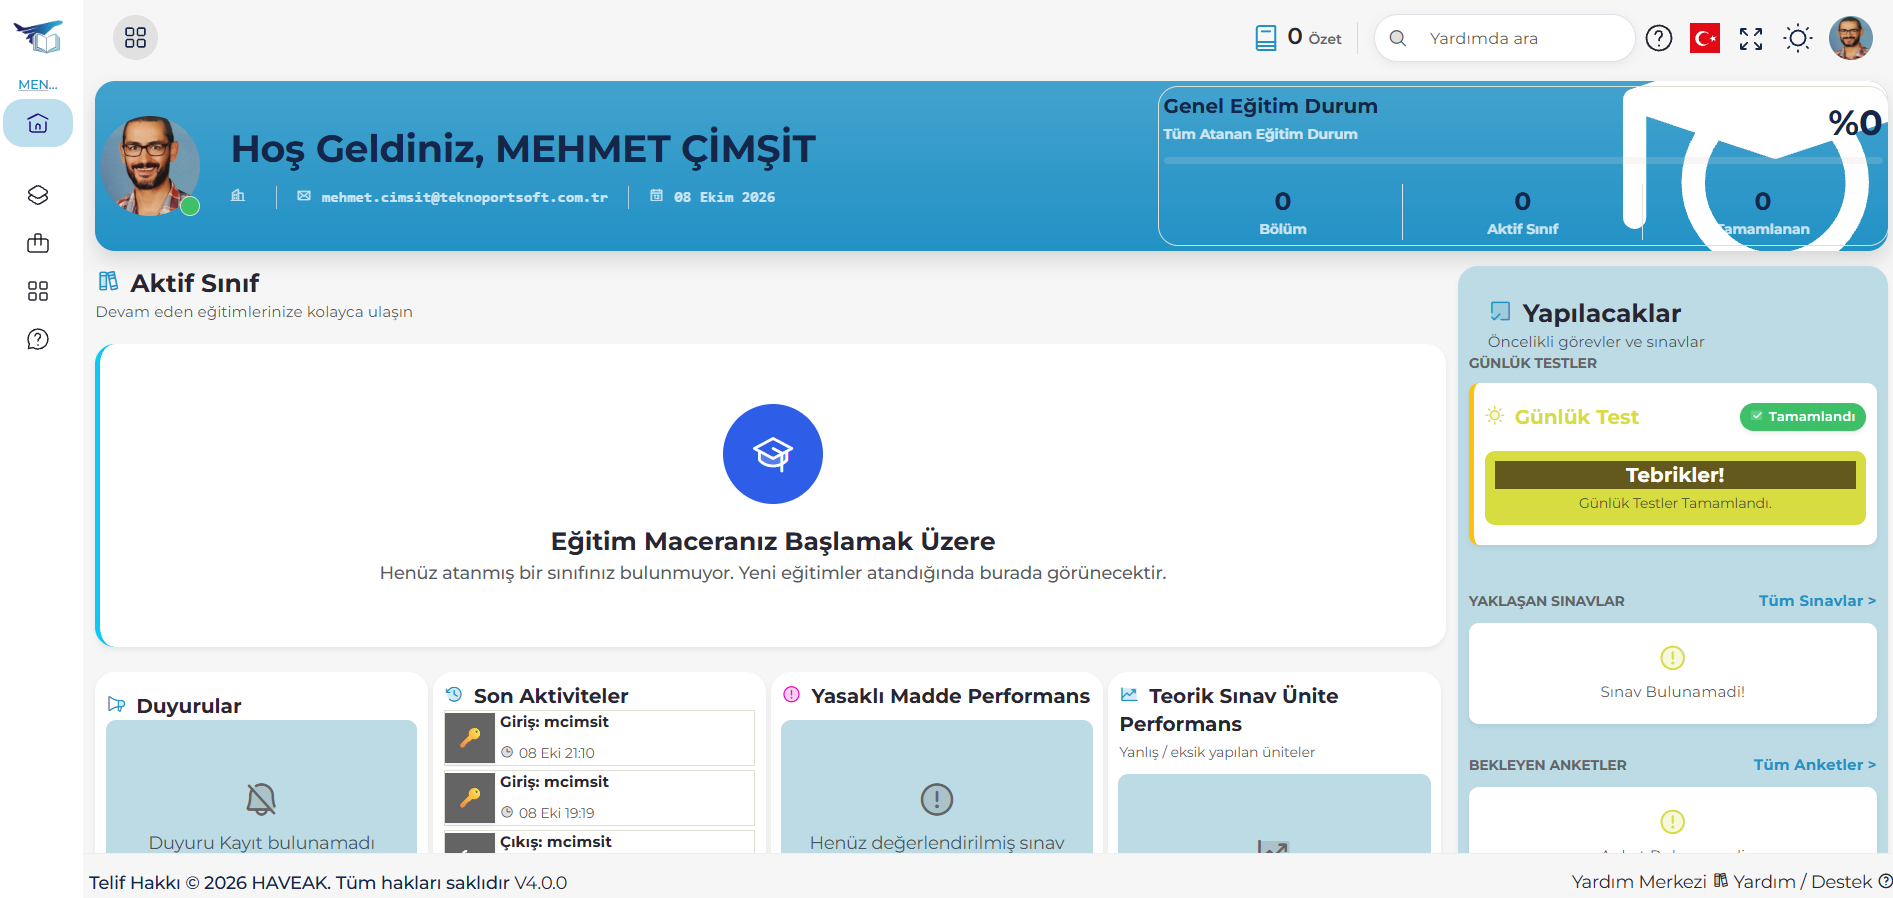Open the Özet book icon in the header
This screenshot has height=898, width=1893.
point(1266,38)
